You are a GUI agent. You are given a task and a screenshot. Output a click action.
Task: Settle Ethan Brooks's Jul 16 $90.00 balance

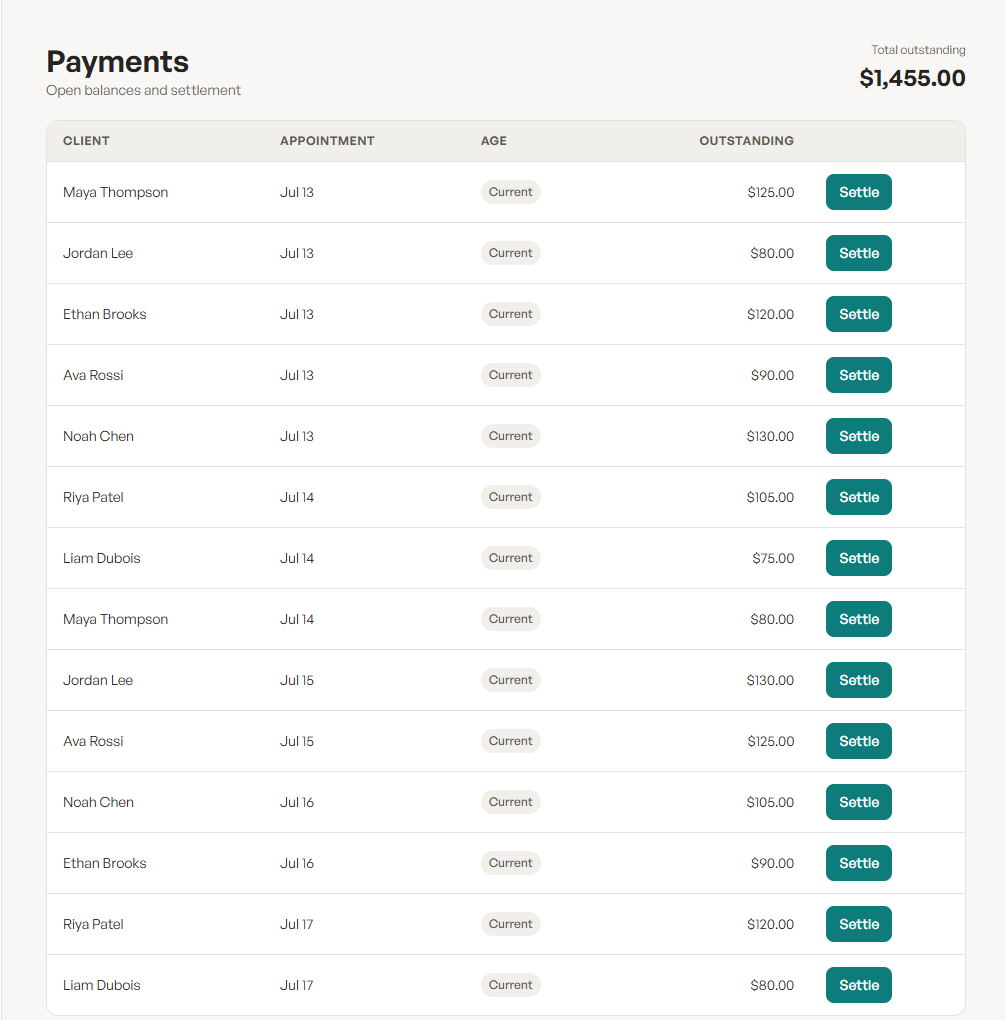coord(858,863)
